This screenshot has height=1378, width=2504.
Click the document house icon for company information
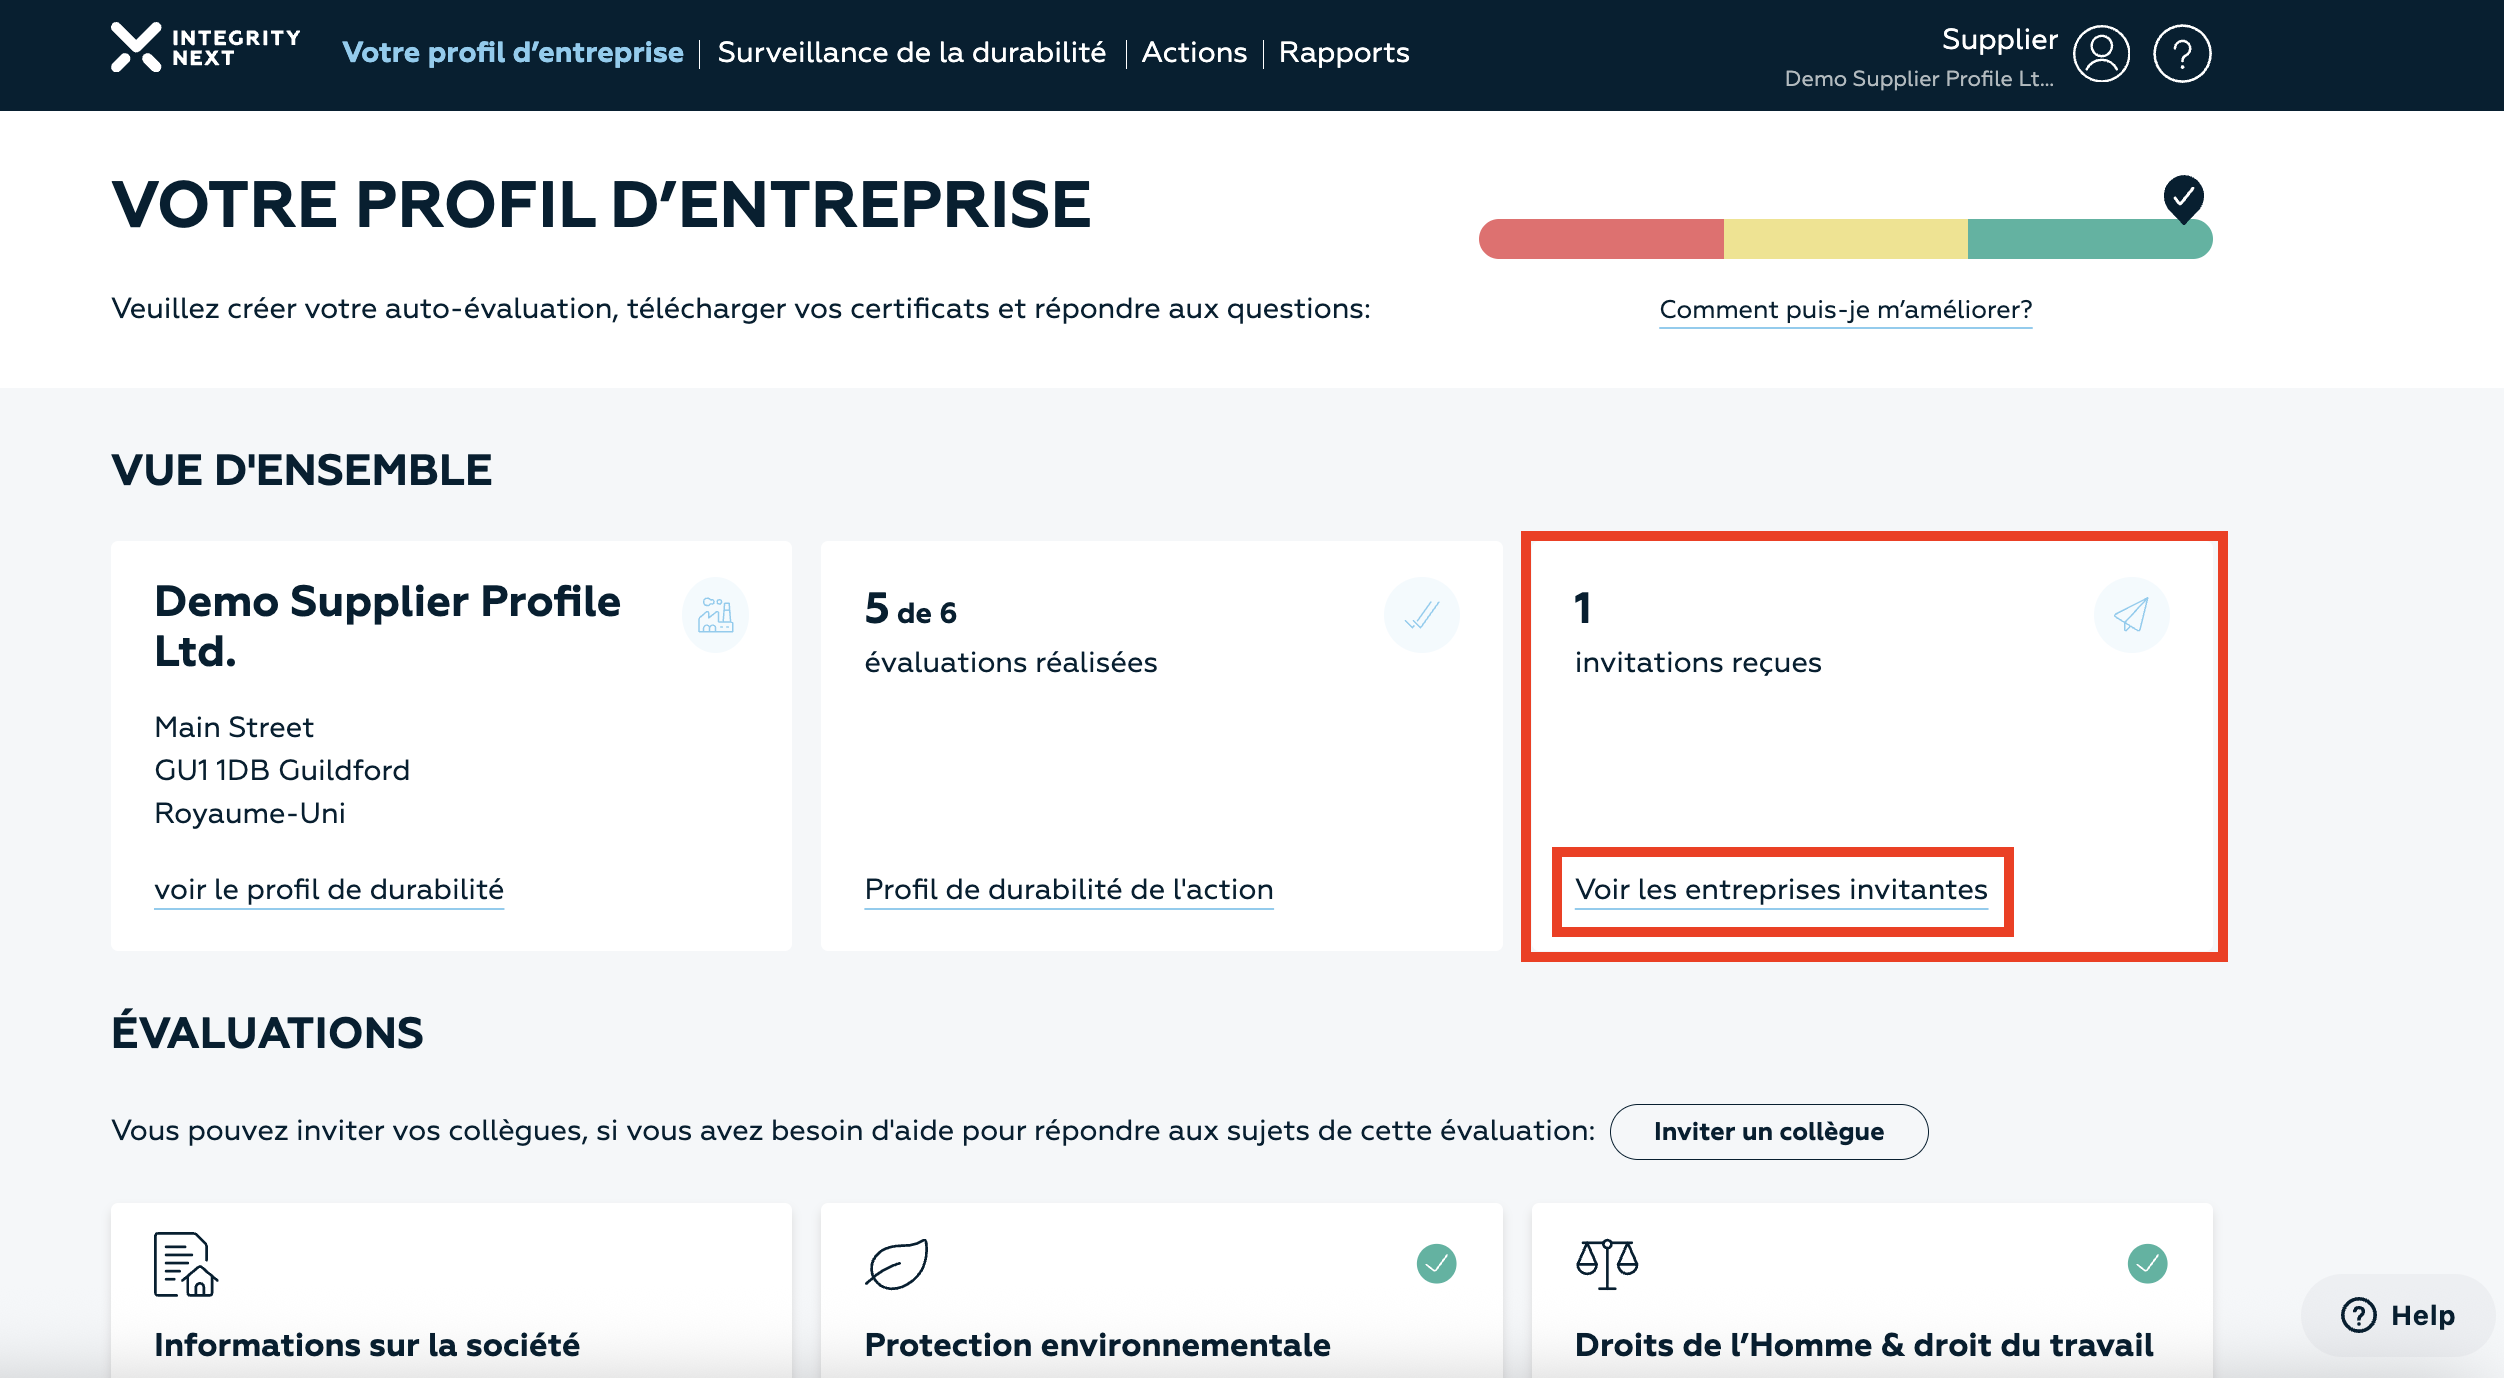(x=185, y=1264)
